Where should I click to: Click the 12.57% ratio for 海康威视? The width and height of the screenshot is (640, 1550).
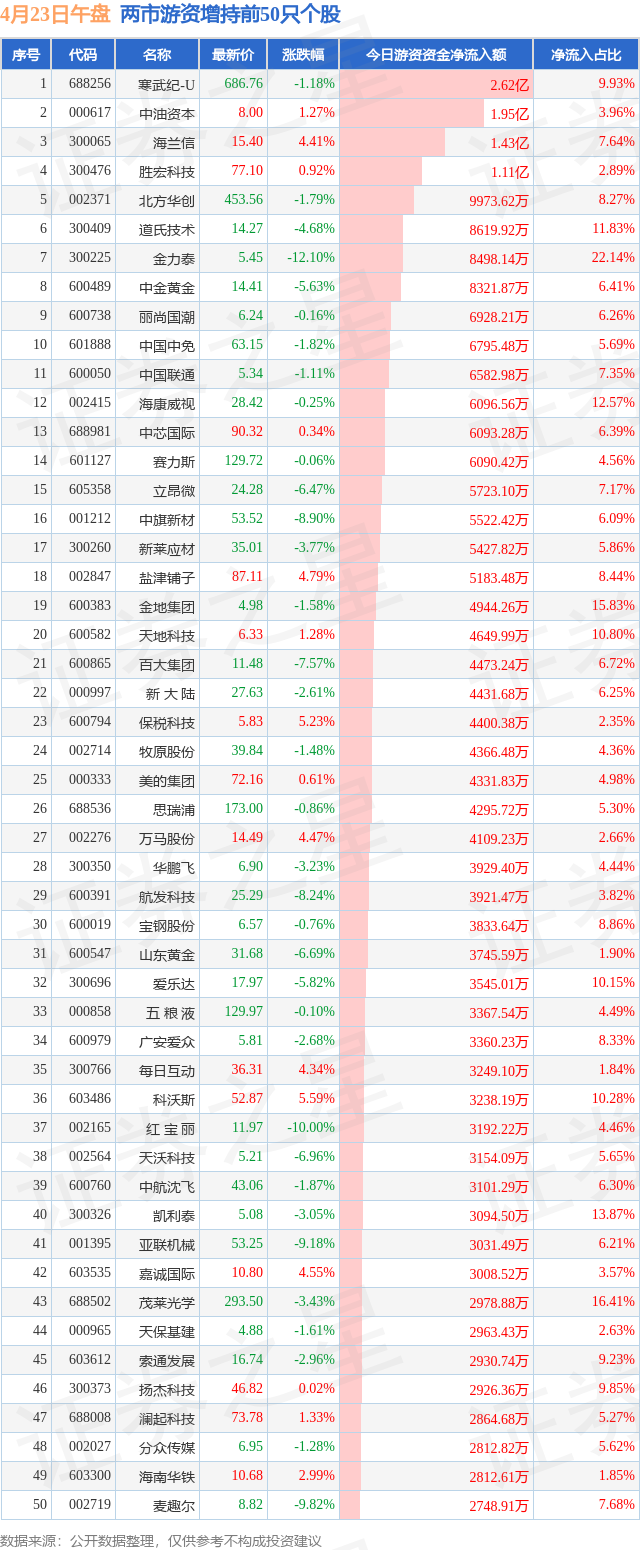click(613, 403)
